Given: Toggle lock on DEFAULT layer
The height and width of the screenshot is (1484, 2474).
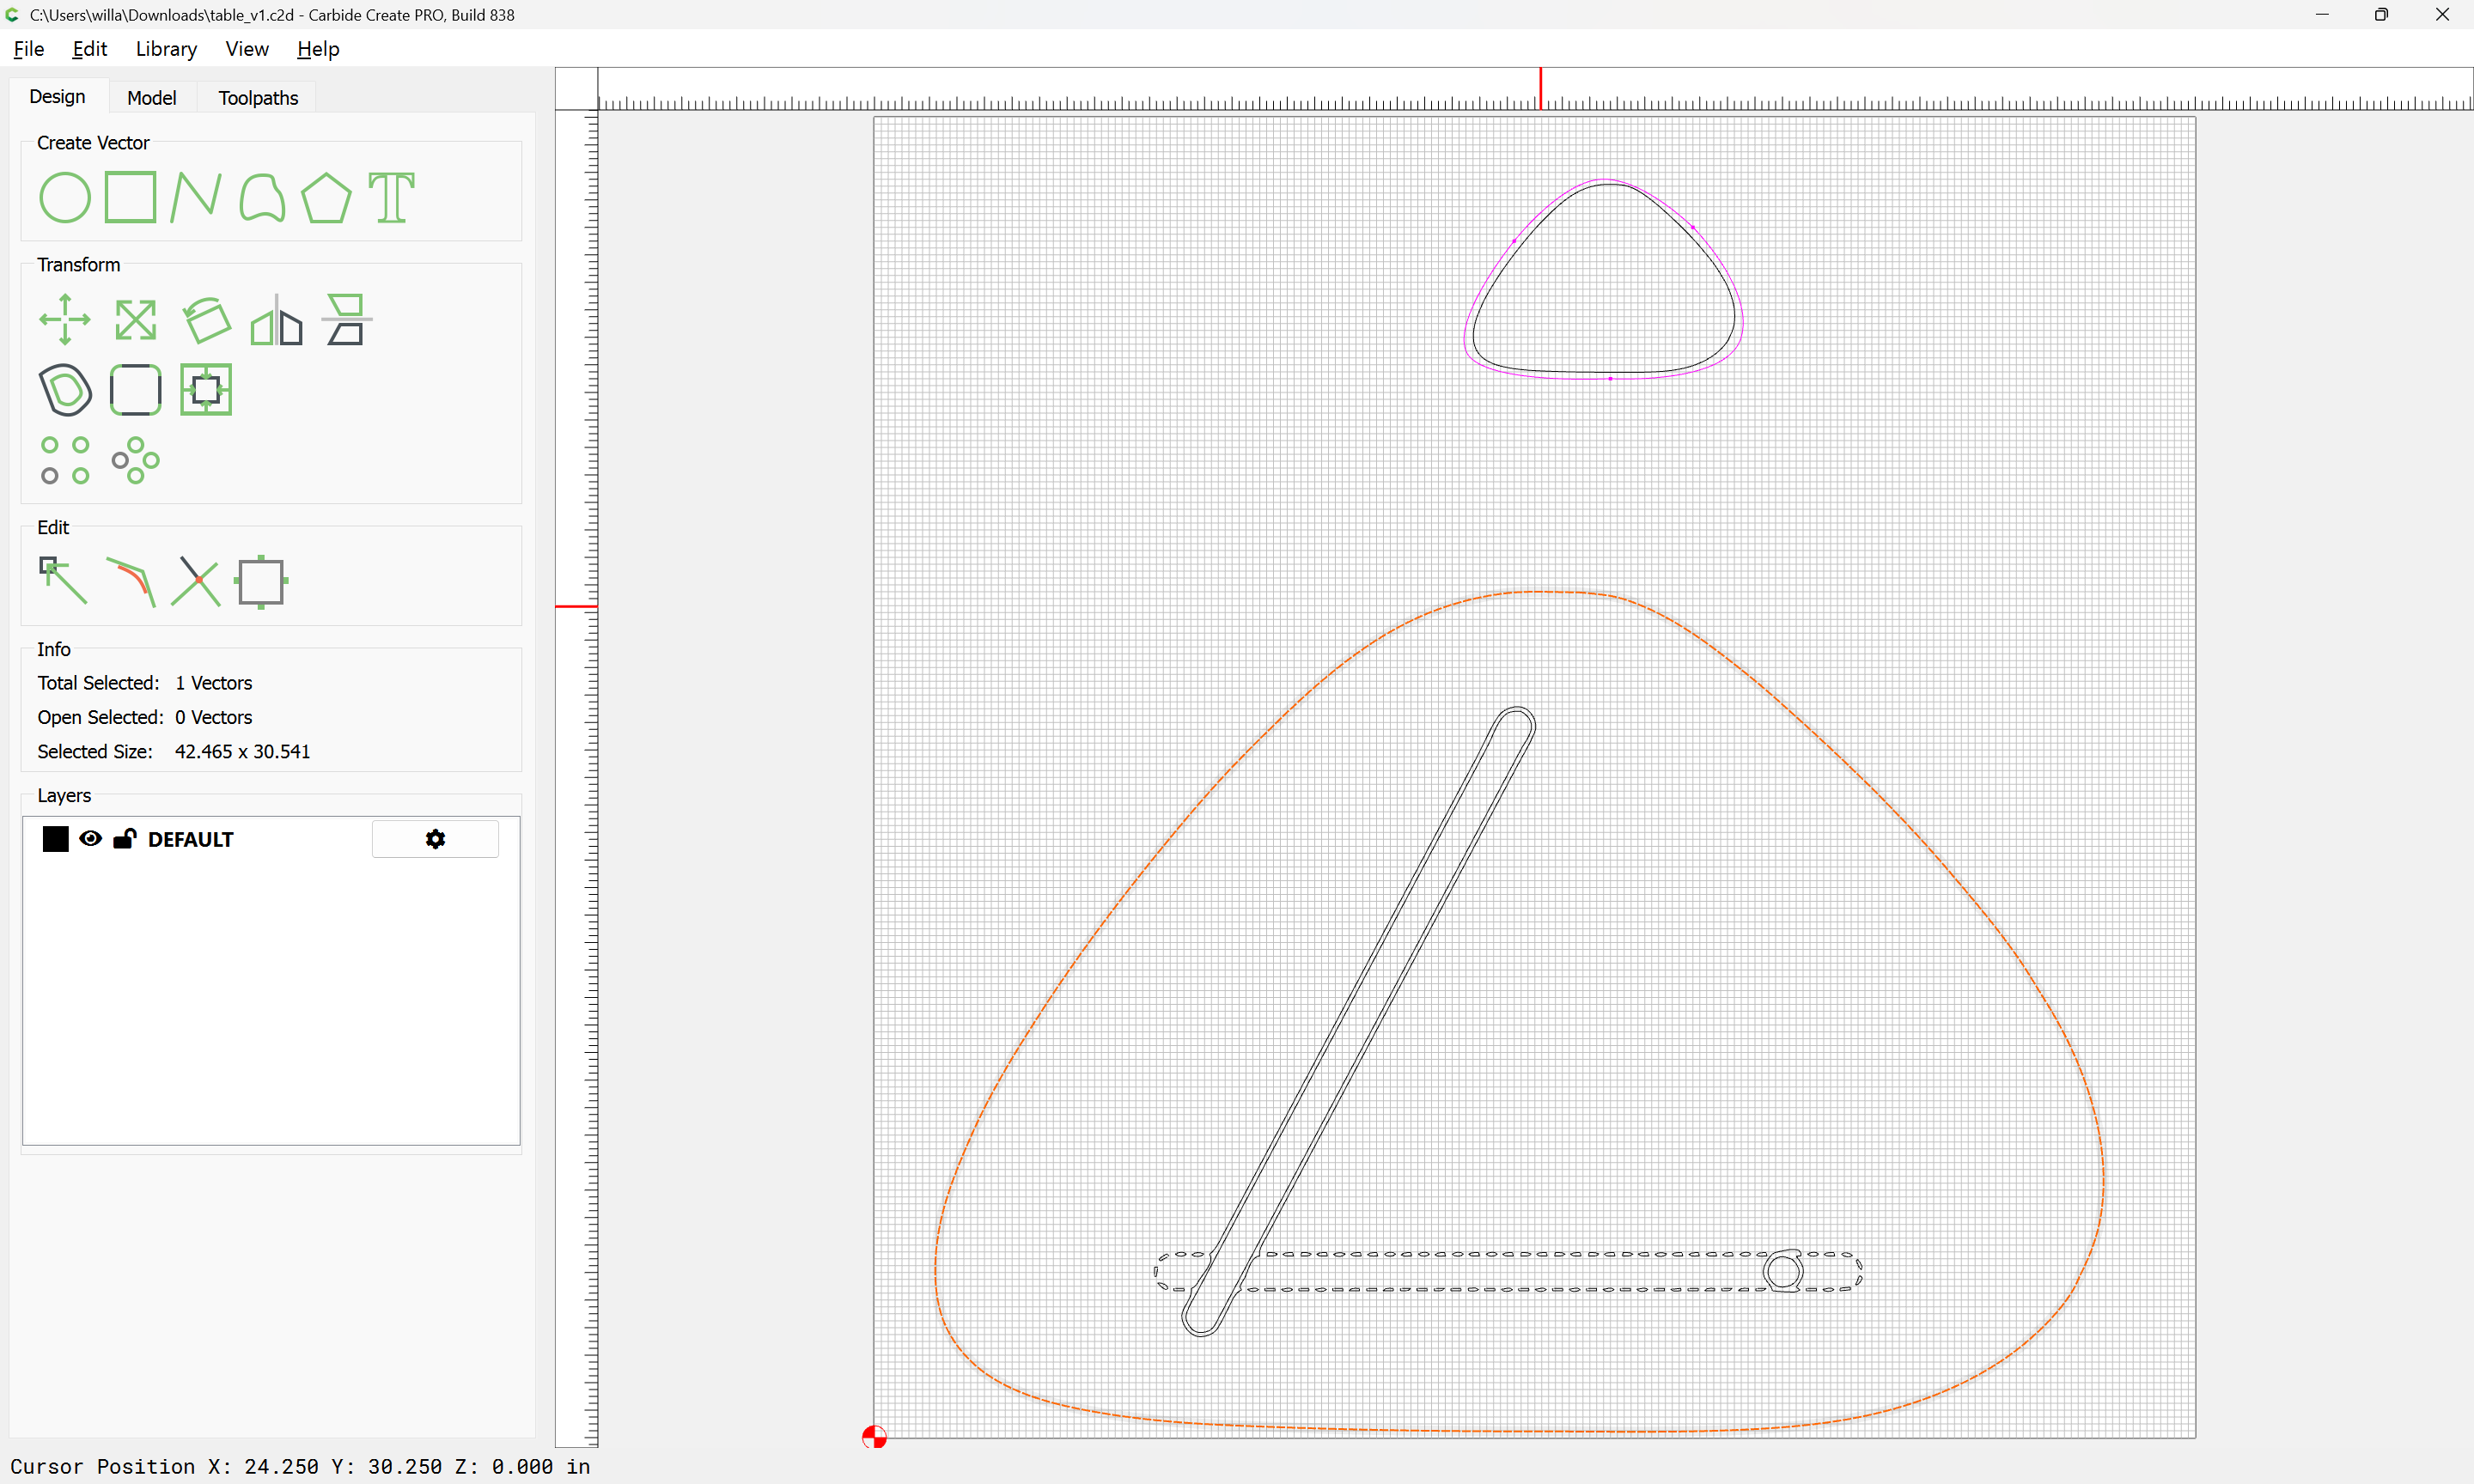Looking at the screenshot, I should click(x=124, y=839).
